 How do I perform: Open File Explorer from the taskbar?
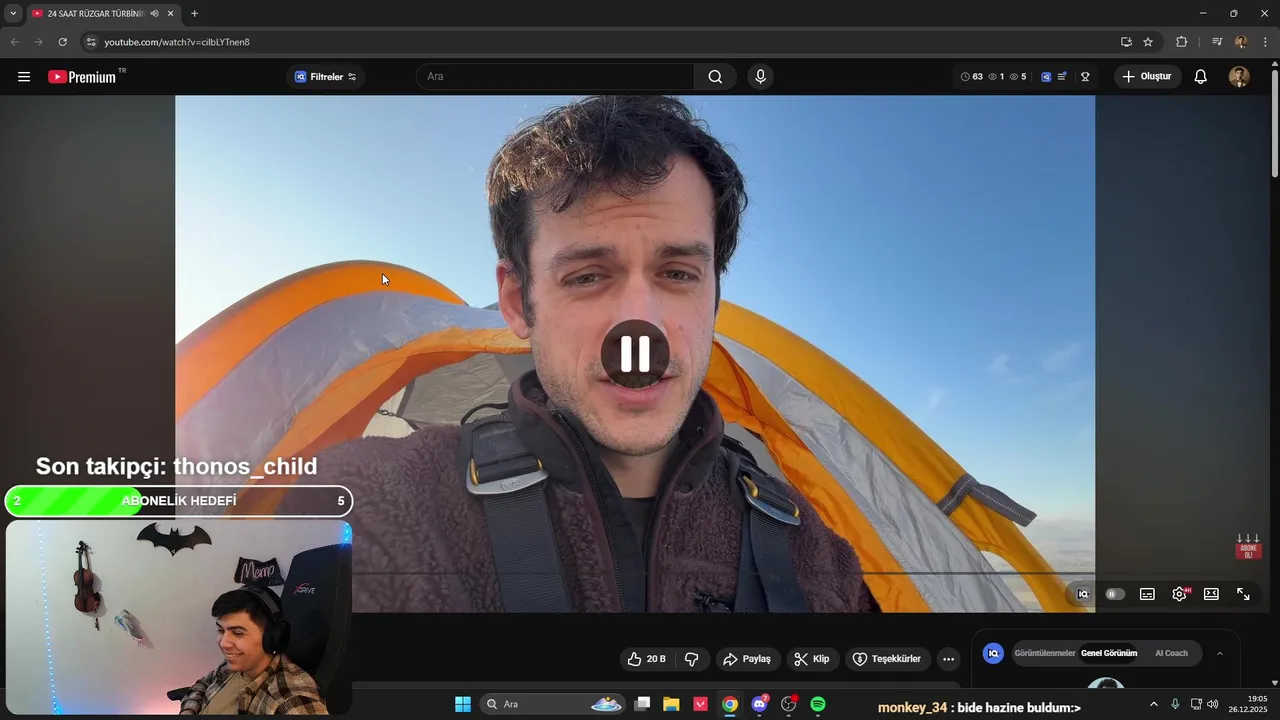pyautogui.click(x=671, y=704)
